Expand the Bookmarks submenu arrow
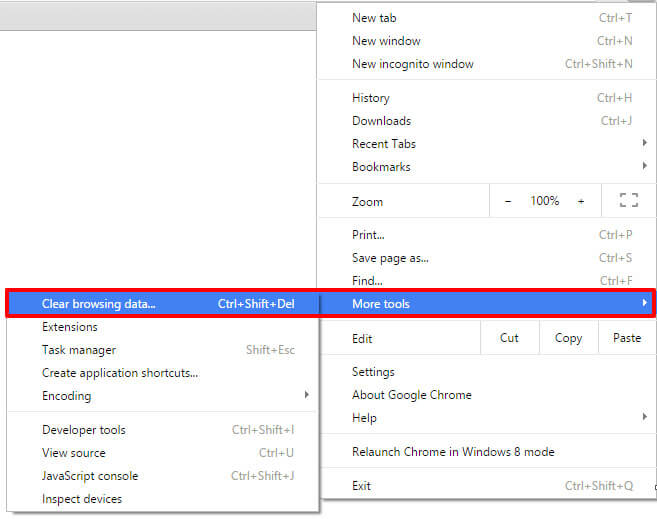The image size is (657, 519). point(644,166)
